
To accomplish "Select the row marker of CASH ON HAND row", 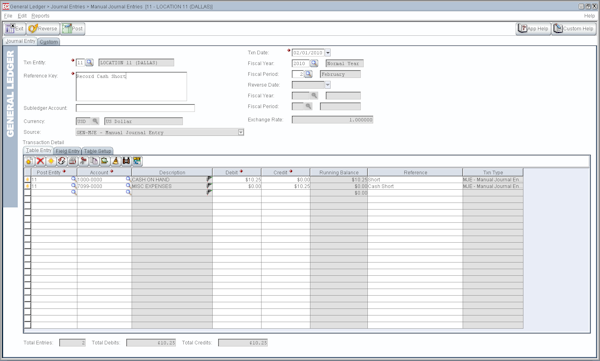I will click(x=27, y=179).
